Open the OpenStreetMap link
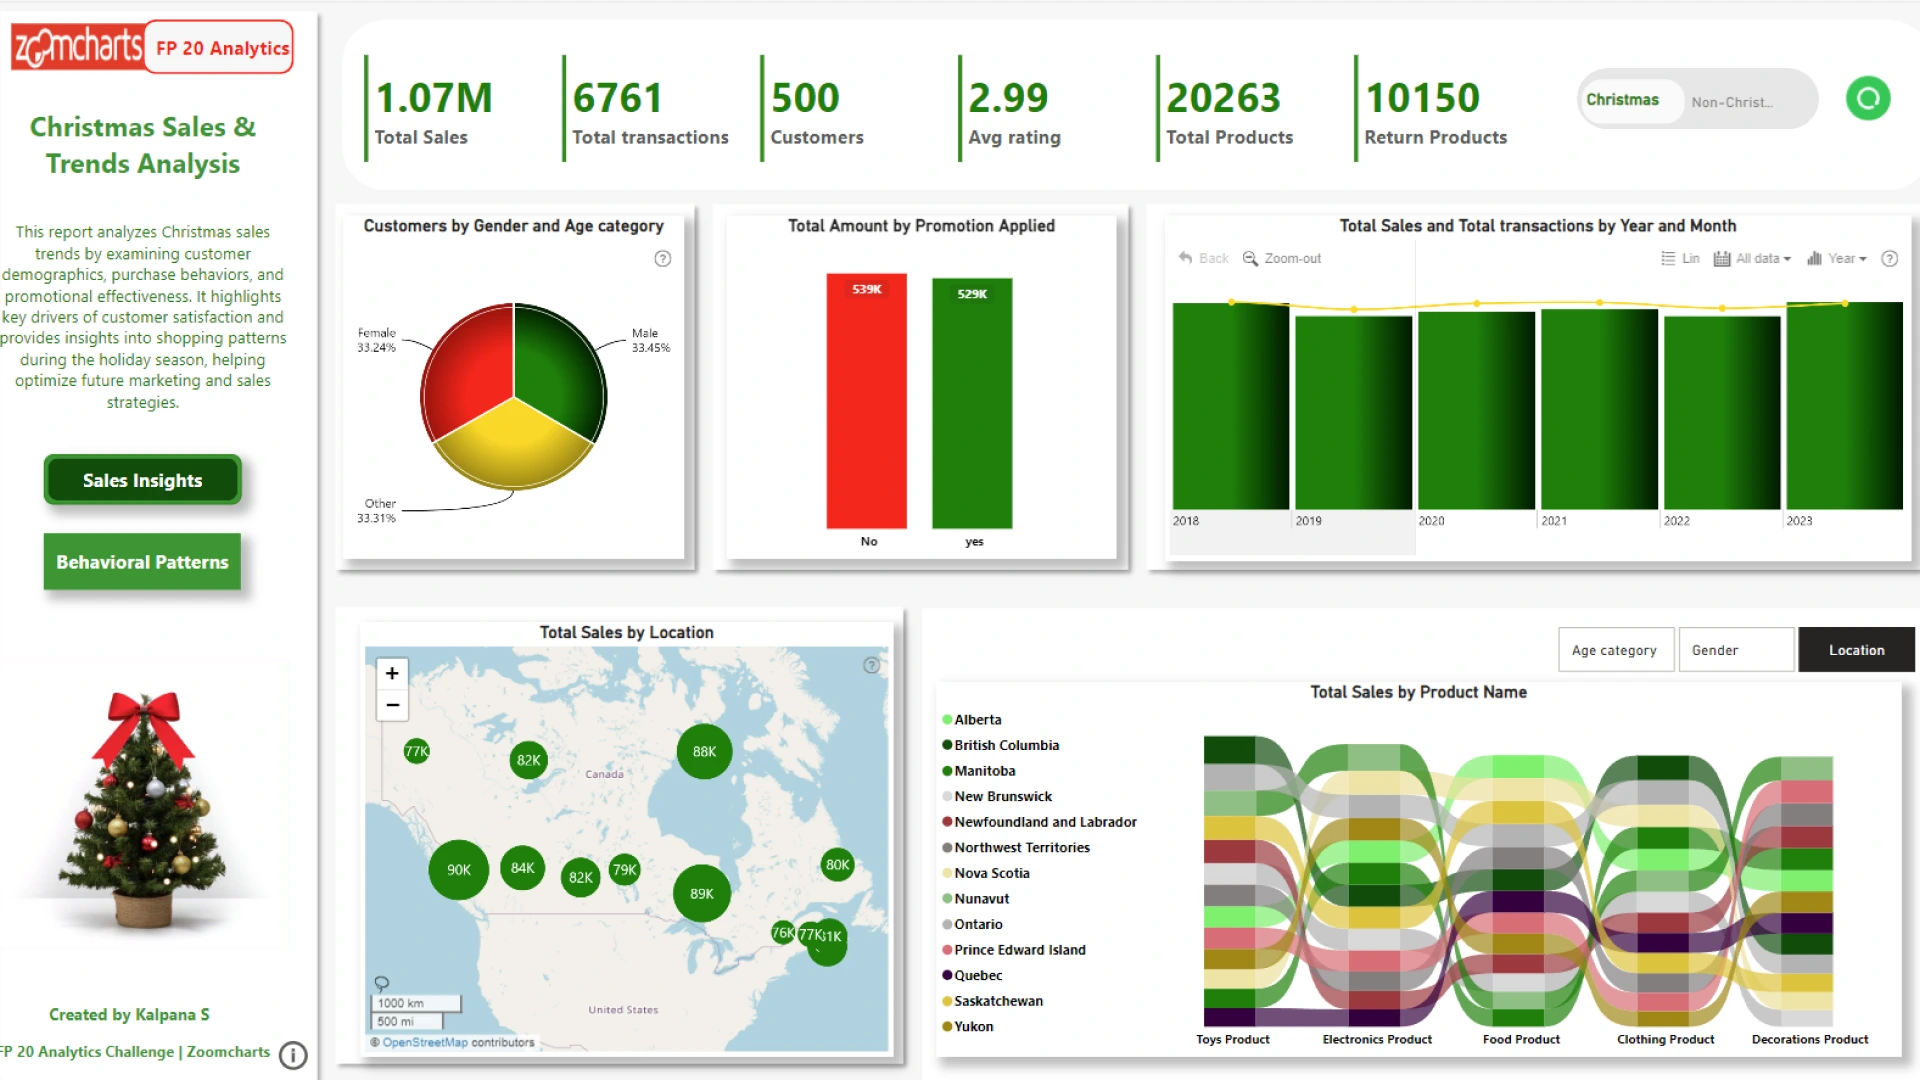1920x1080 pixels. click(424, 1042)
